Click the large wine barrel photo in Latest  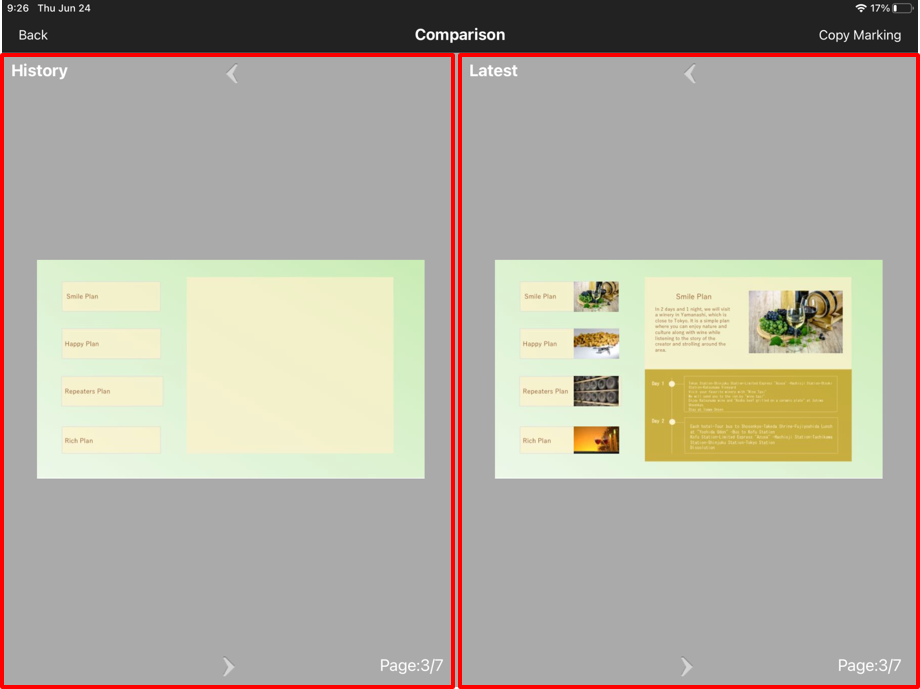pos(795,322)
